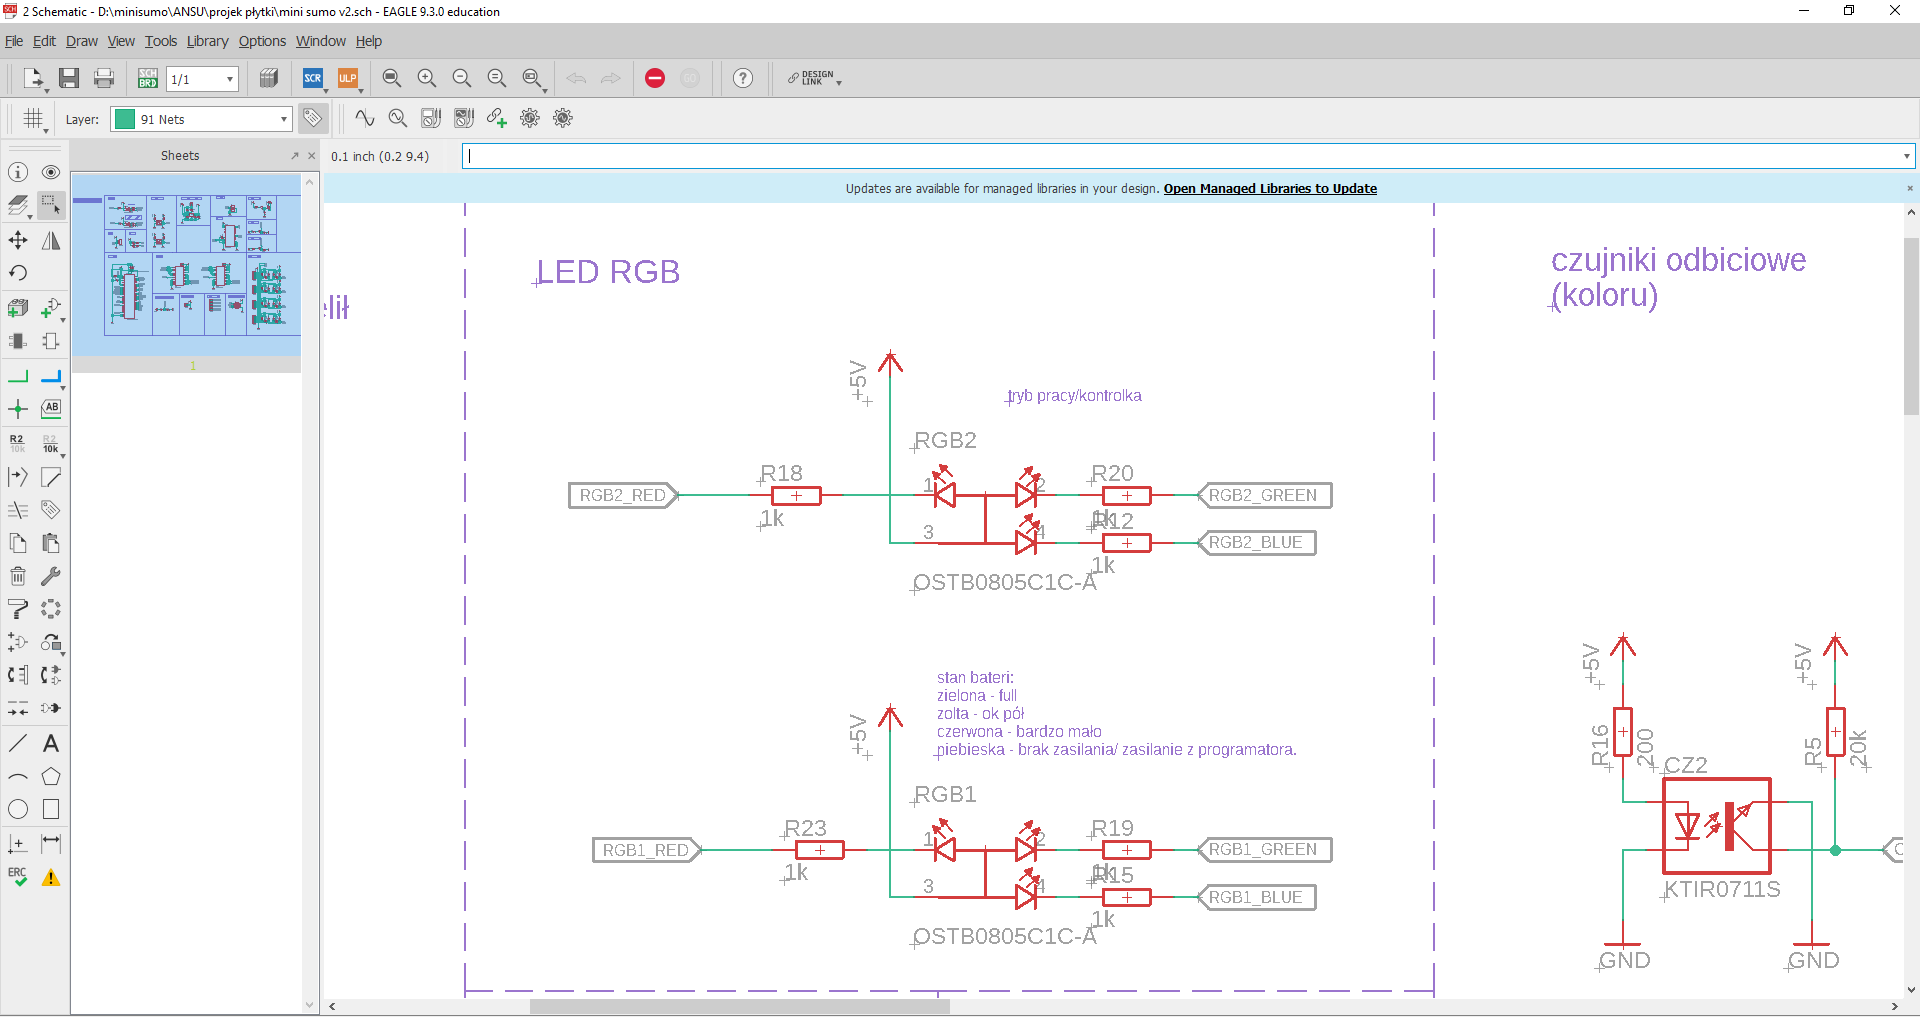Expand the new file icon dropdown
This screenshot has width=1920, height=1017.
47,89
